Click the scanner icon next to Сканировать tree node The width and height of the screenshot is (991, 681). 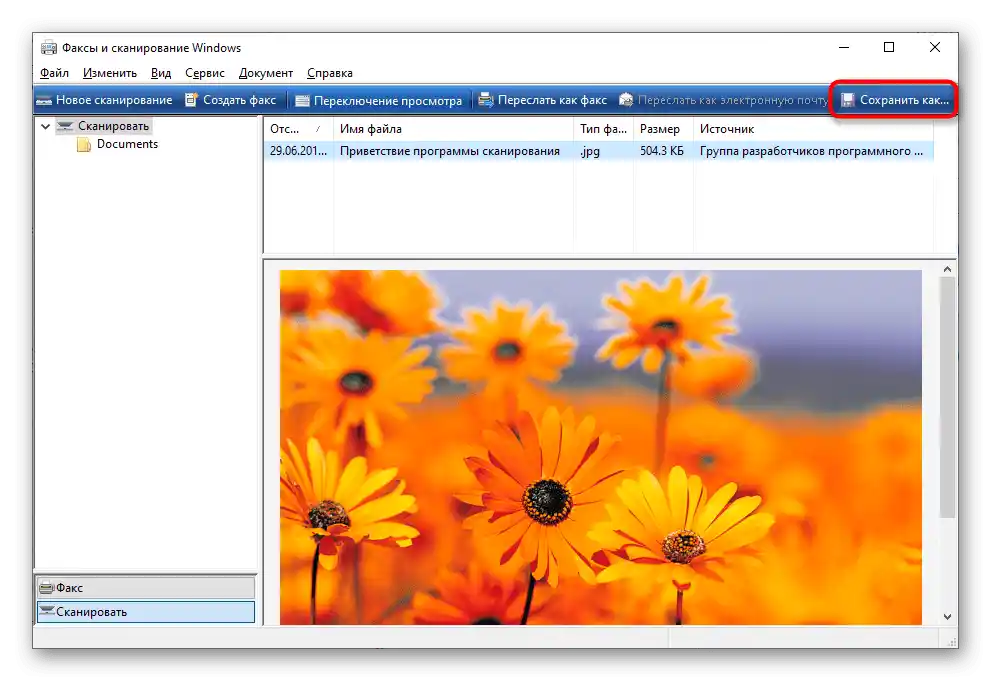click(65, 126)
